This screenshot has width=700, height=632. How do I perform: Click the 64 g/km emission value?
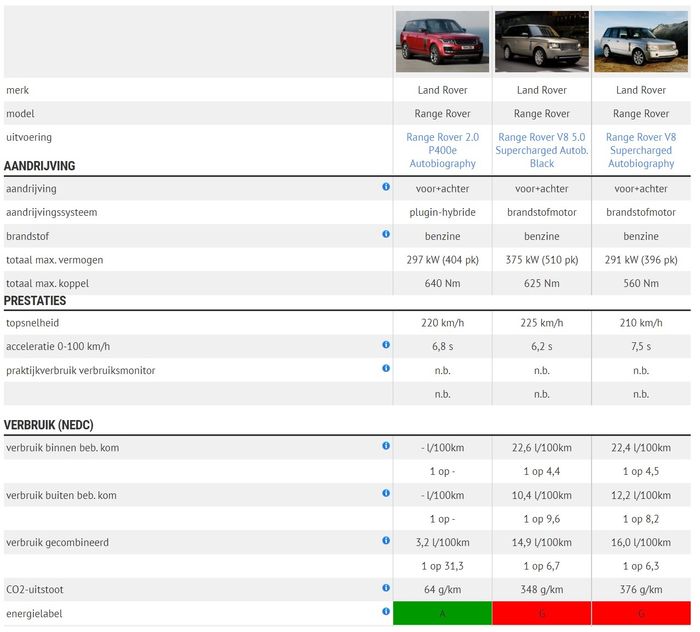(x=442, y=590)
